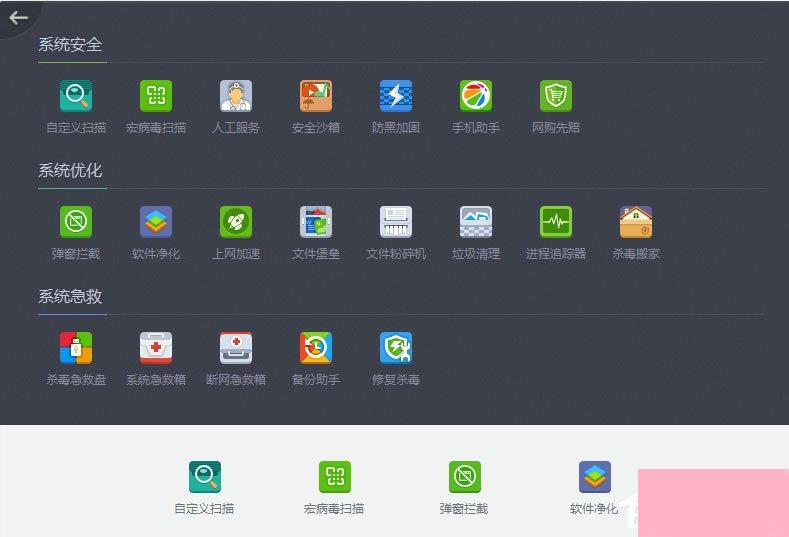
Task: Launch the 文件粉碎机 shredder
Action: (x=396, y=221)
